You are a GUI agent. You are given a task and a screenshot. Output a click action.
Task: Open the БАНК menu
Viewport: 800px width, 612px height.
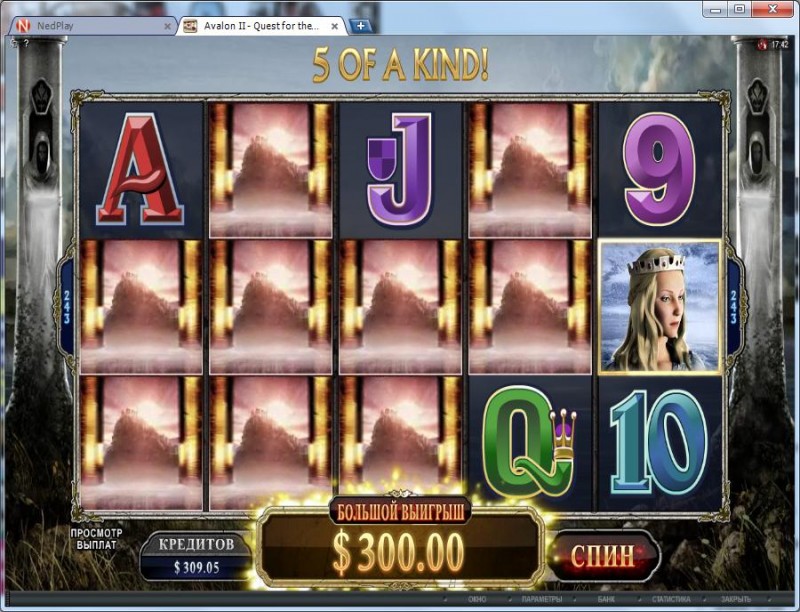pos(606,599)
